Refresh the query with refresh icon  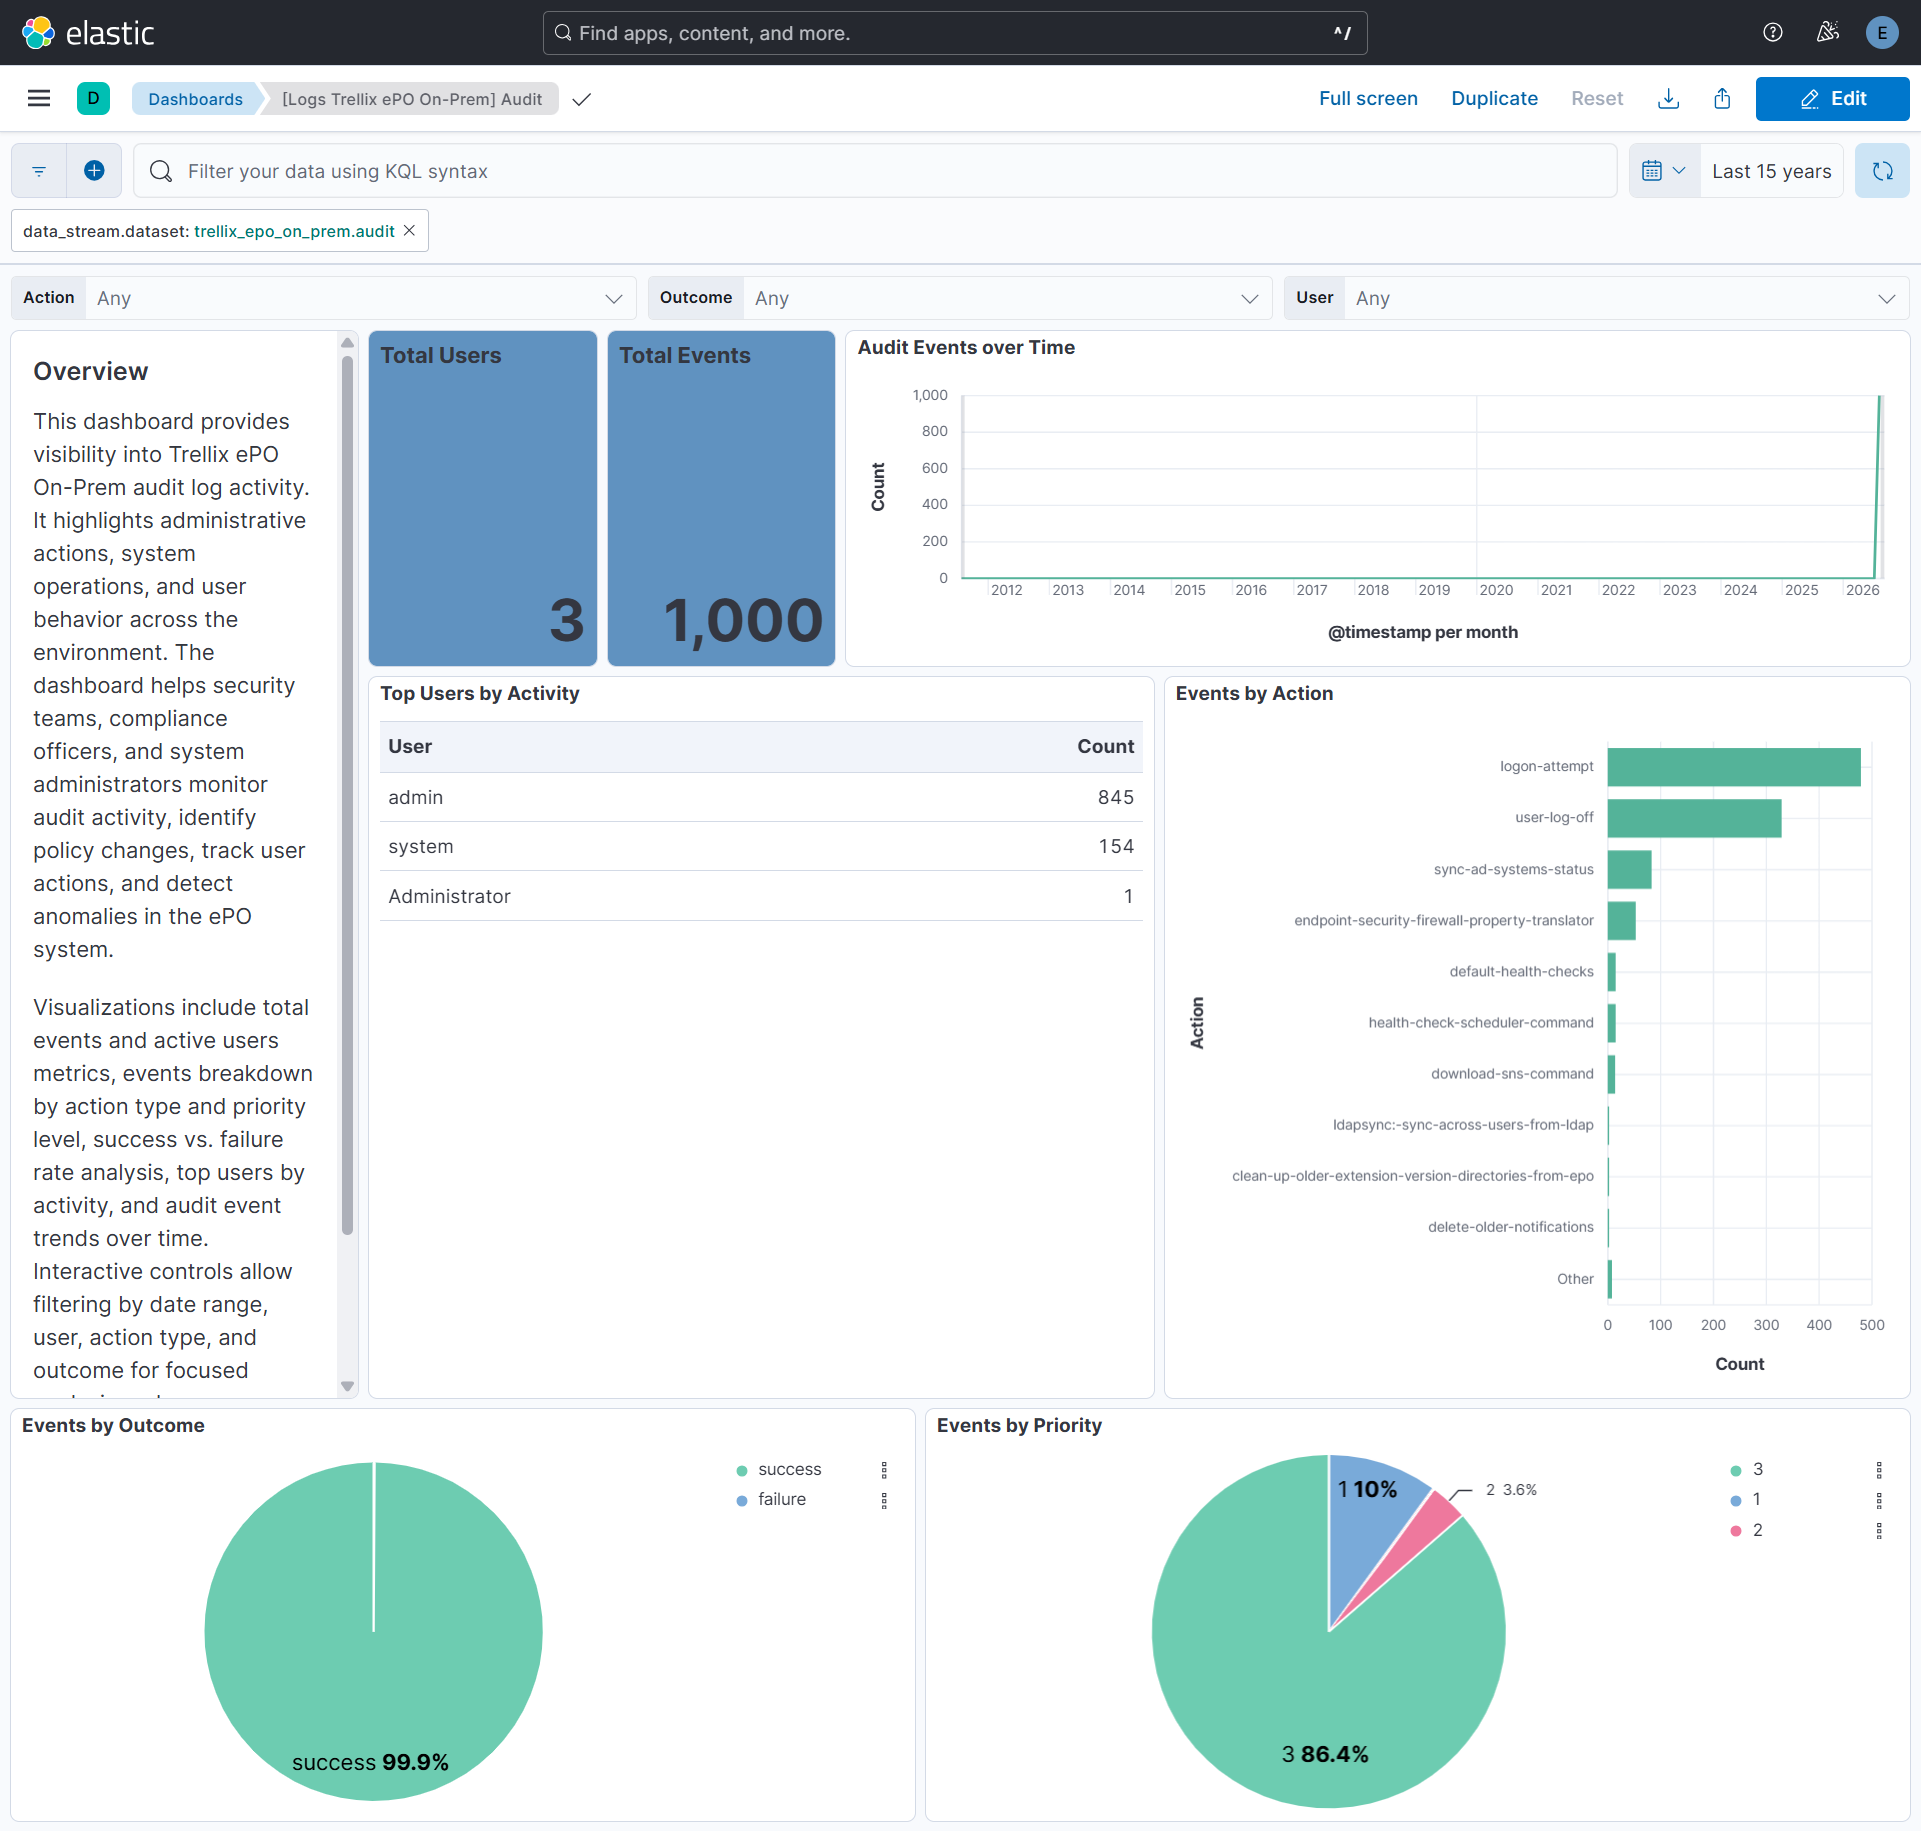point(1882,171)
